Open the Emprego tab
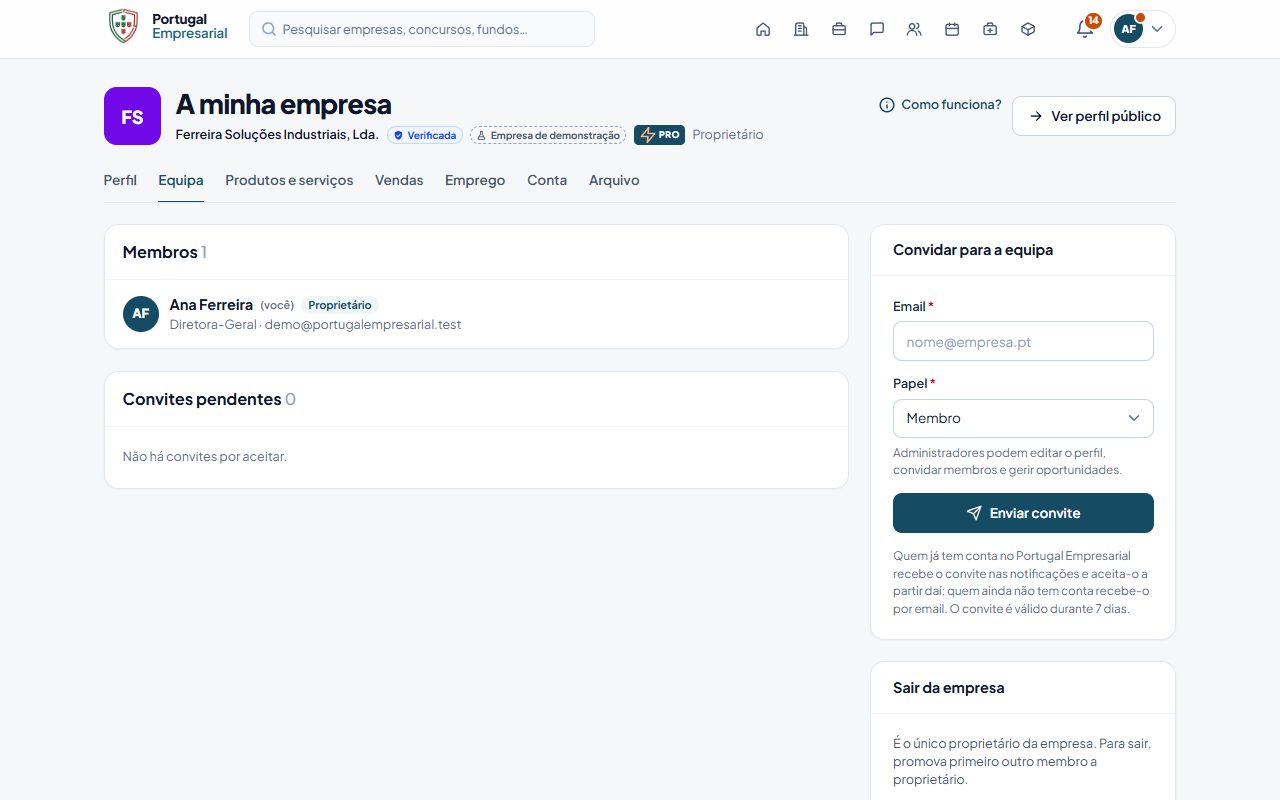Image resolution: width=1280 pixels, height=800 pixels. coord(475,181)
